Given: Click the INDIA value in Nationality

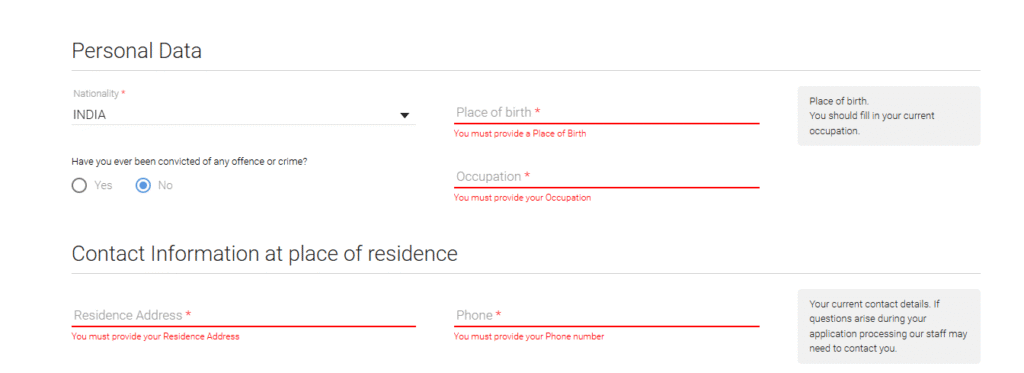Looking at the screenshot, I should pos(89,116).
